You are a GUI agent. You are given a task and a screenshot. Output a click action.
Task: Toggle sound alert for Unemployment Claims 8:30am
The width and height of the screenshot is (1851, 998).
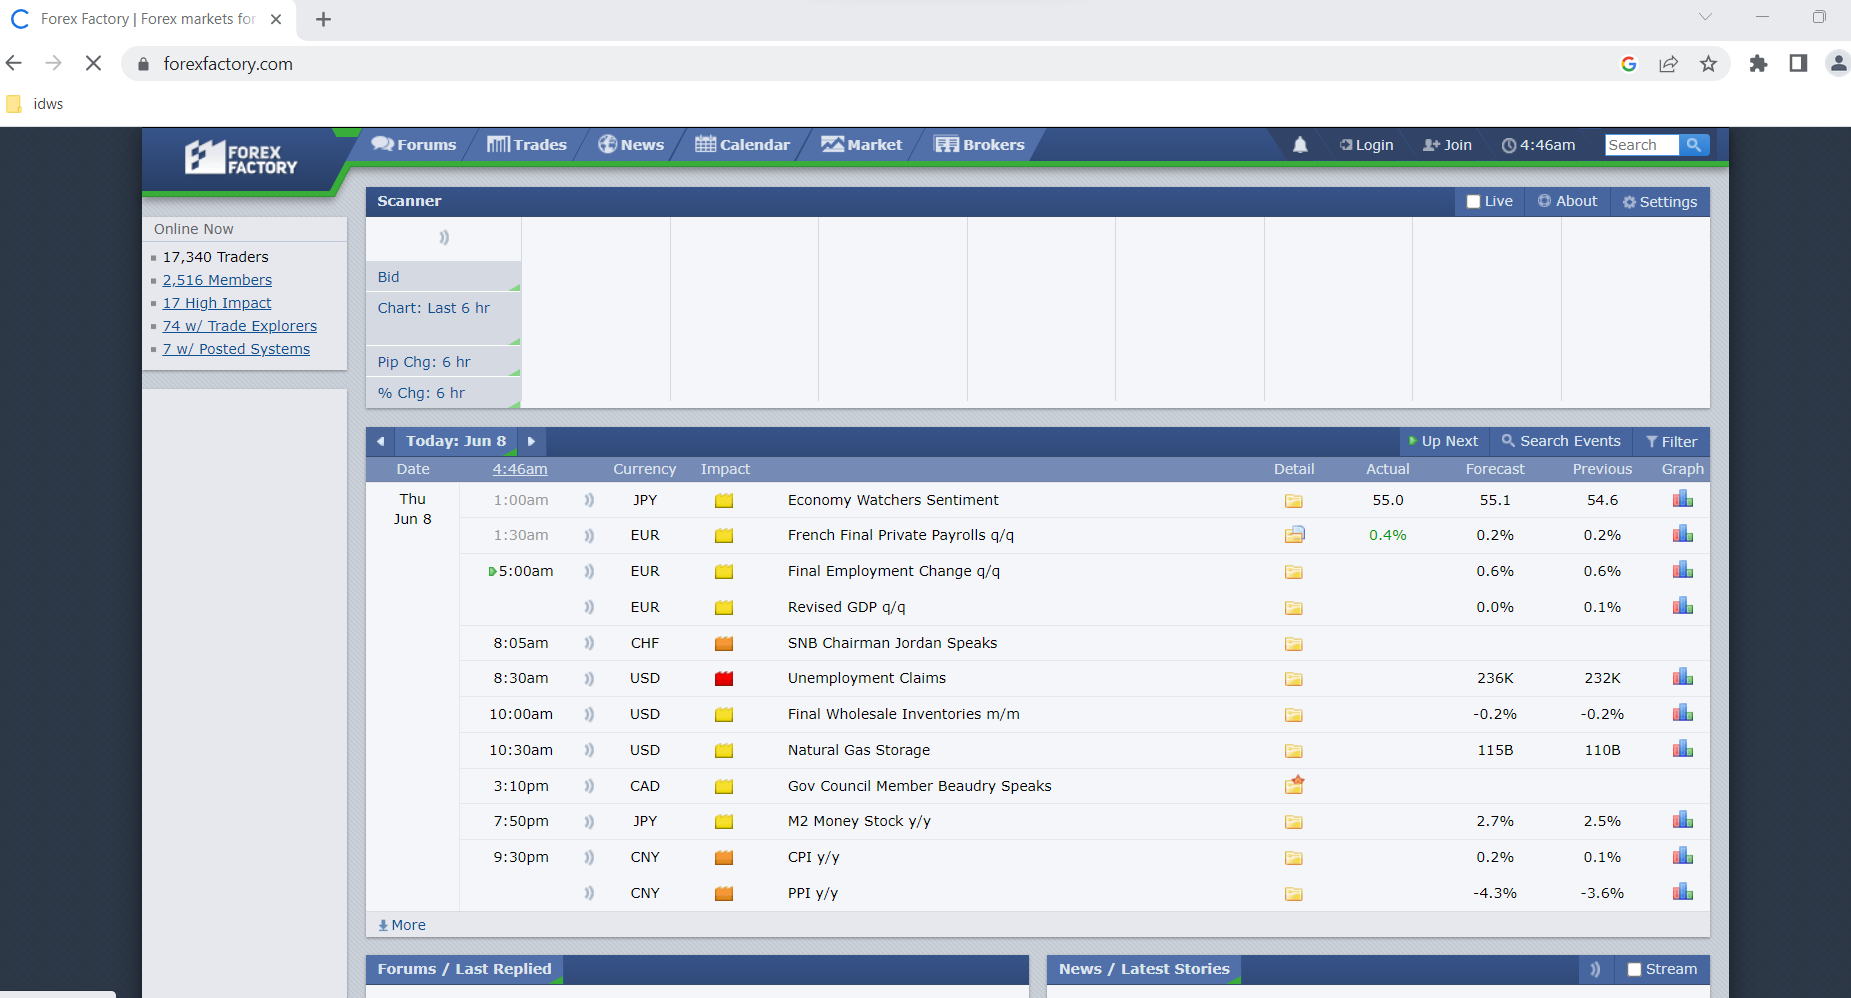click(x=589, y=678)
